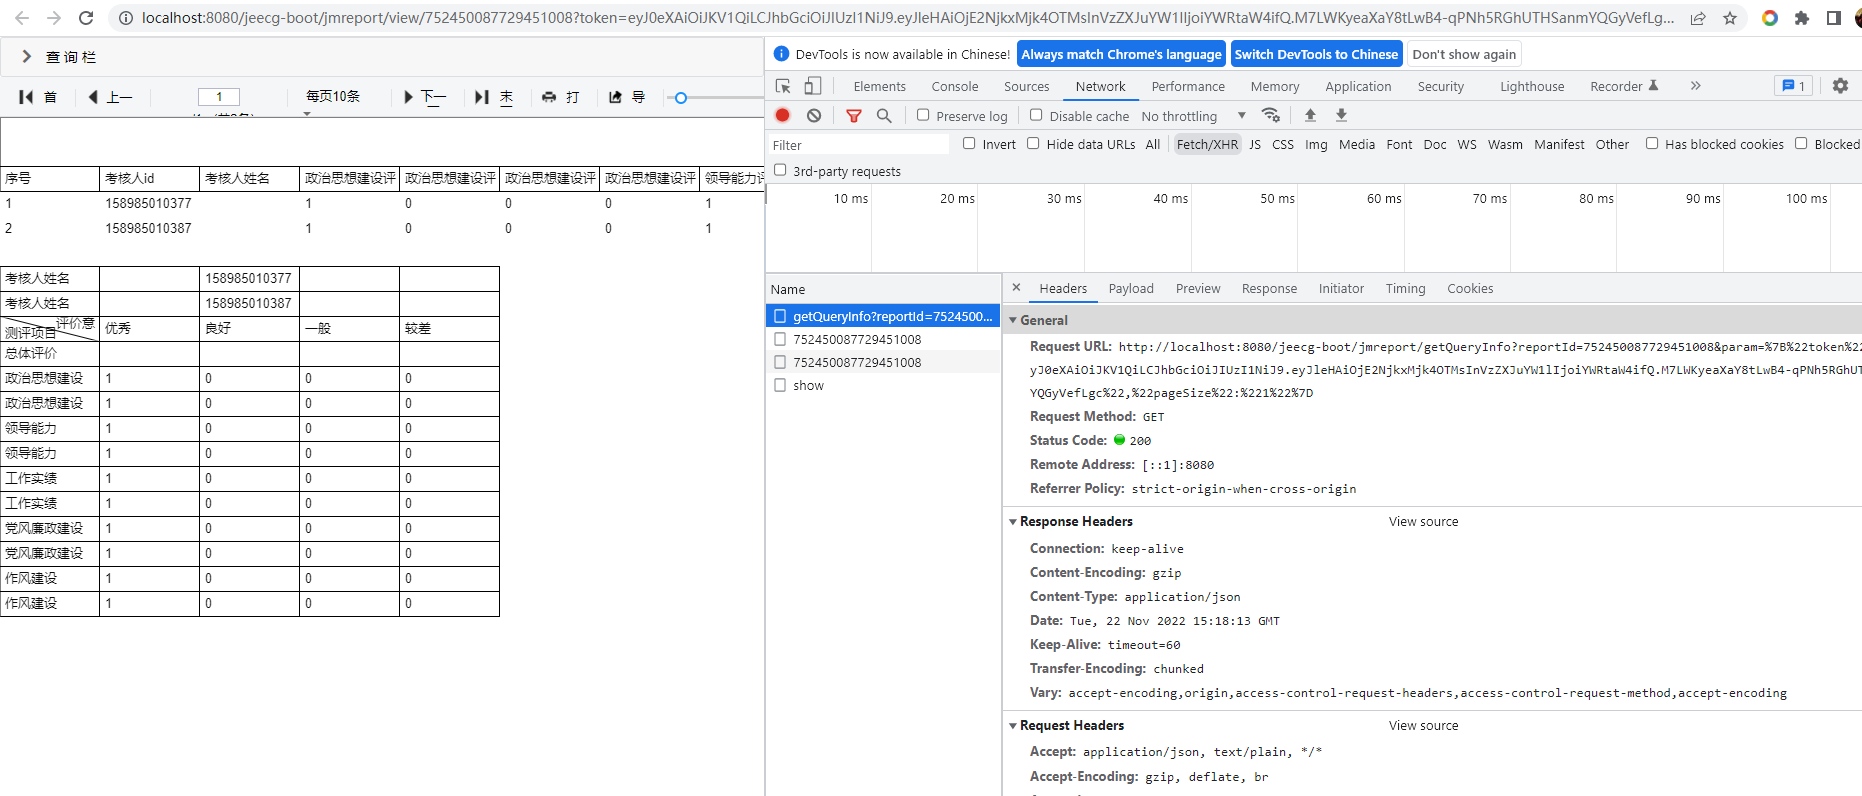The width and height of the screenshot is (1862, 796).
Task: Toggle the network filter funnel icon
Action: (x=854, y=116)
